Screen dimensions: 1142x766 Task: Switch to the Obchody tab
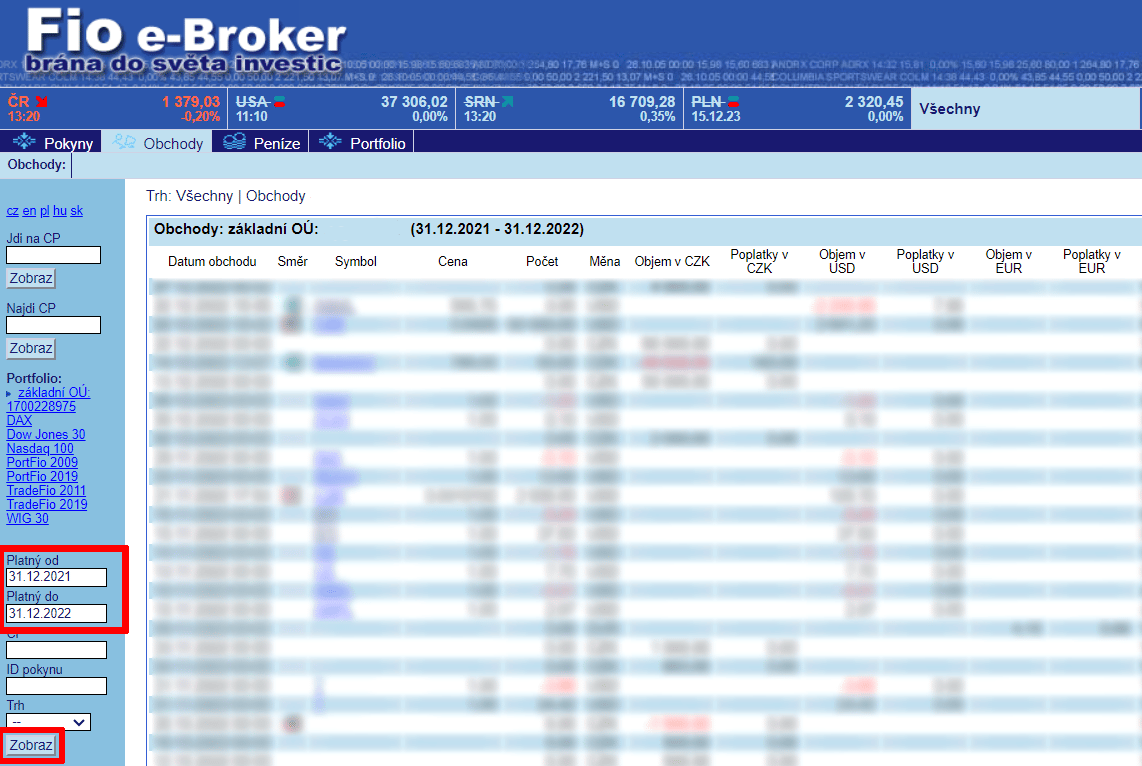pos(157,142)
